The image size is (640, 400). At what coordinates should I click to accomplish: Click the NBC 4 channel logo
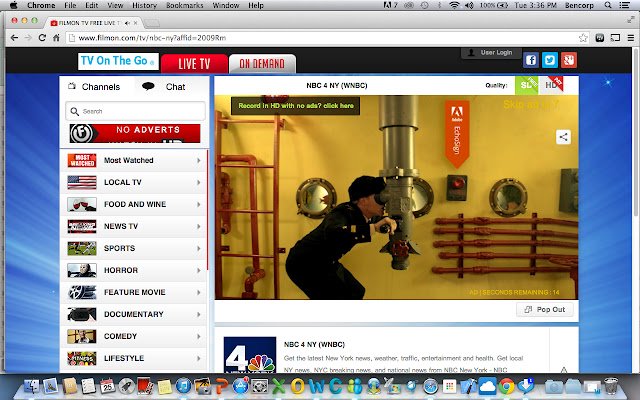coord(250,354)
